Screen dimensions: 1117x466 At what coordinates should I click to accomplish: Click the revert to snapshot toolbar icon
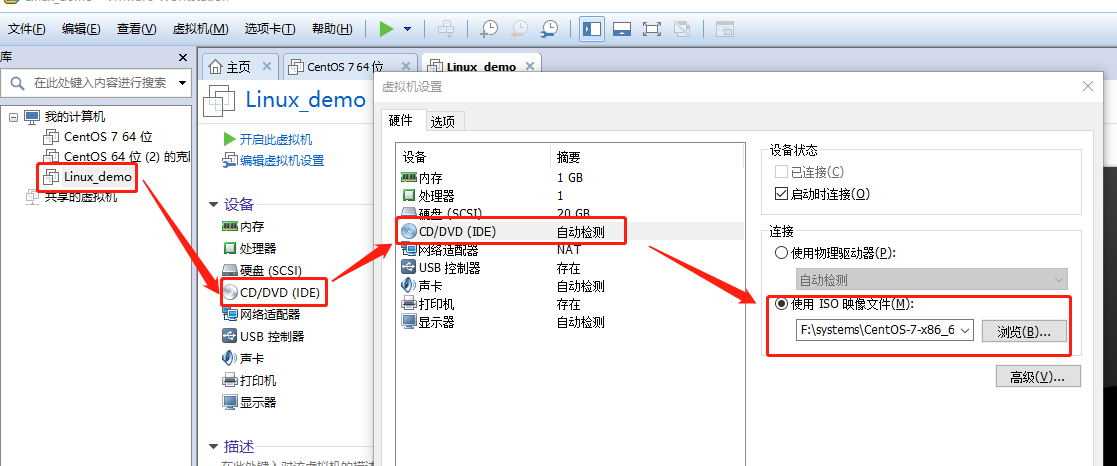(519, 29)
